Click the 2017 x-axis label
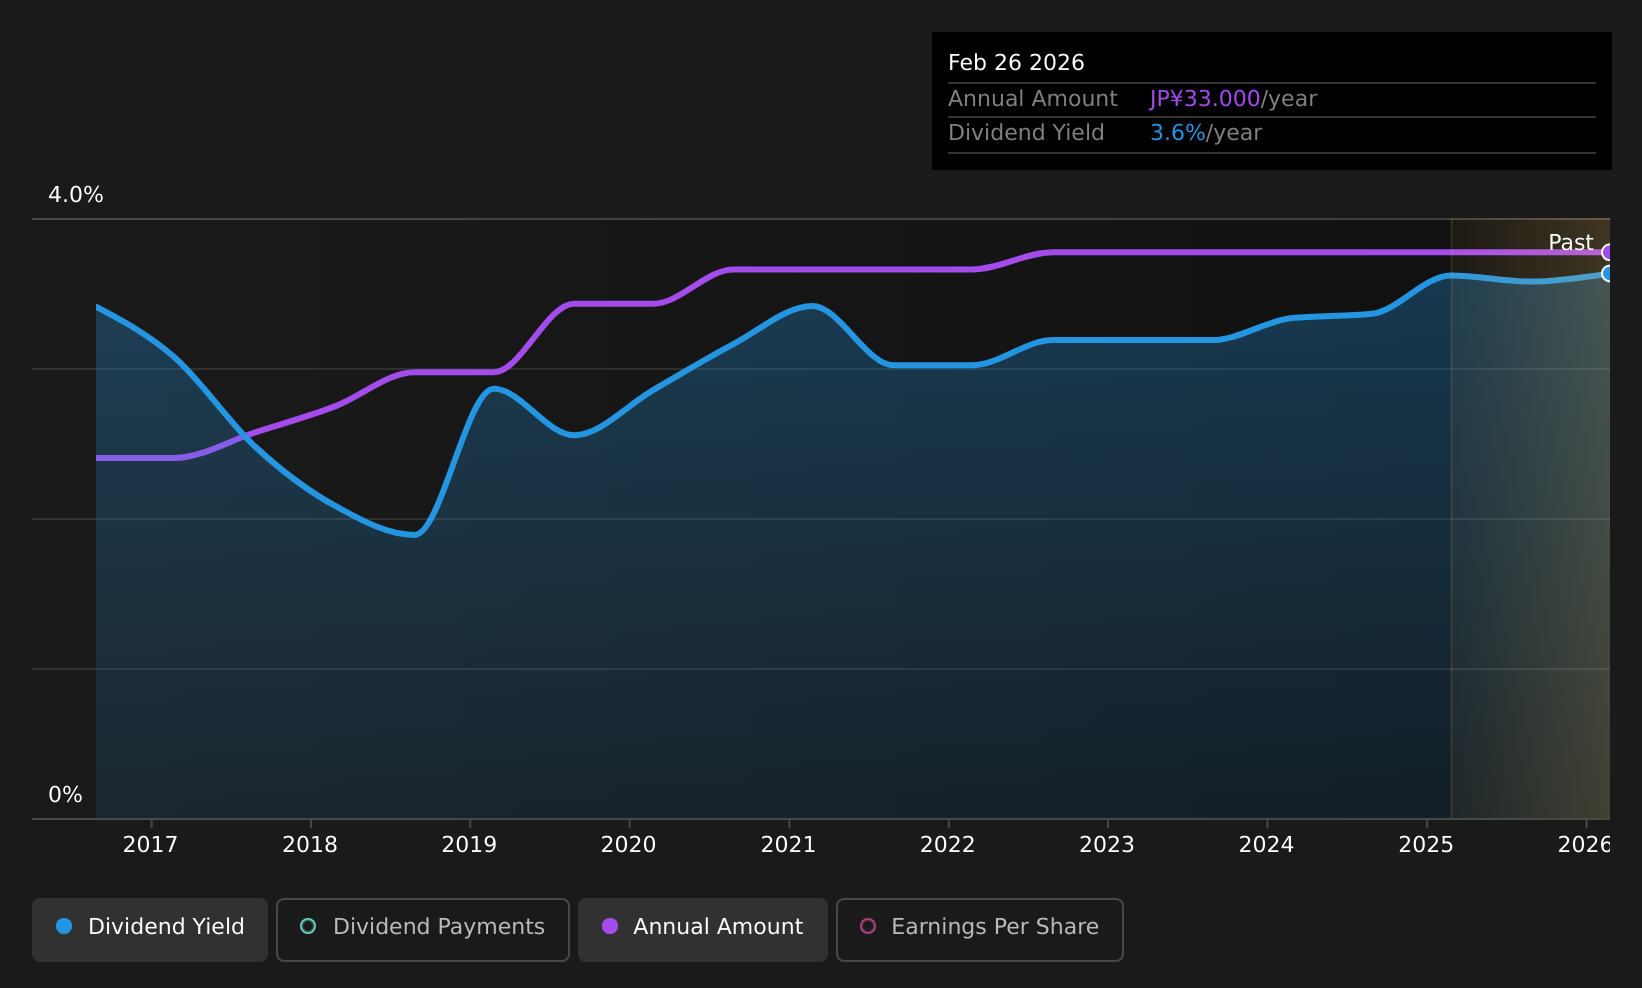Image resolution: width=1642 pixels, height=988 pixels. (150, 845)
